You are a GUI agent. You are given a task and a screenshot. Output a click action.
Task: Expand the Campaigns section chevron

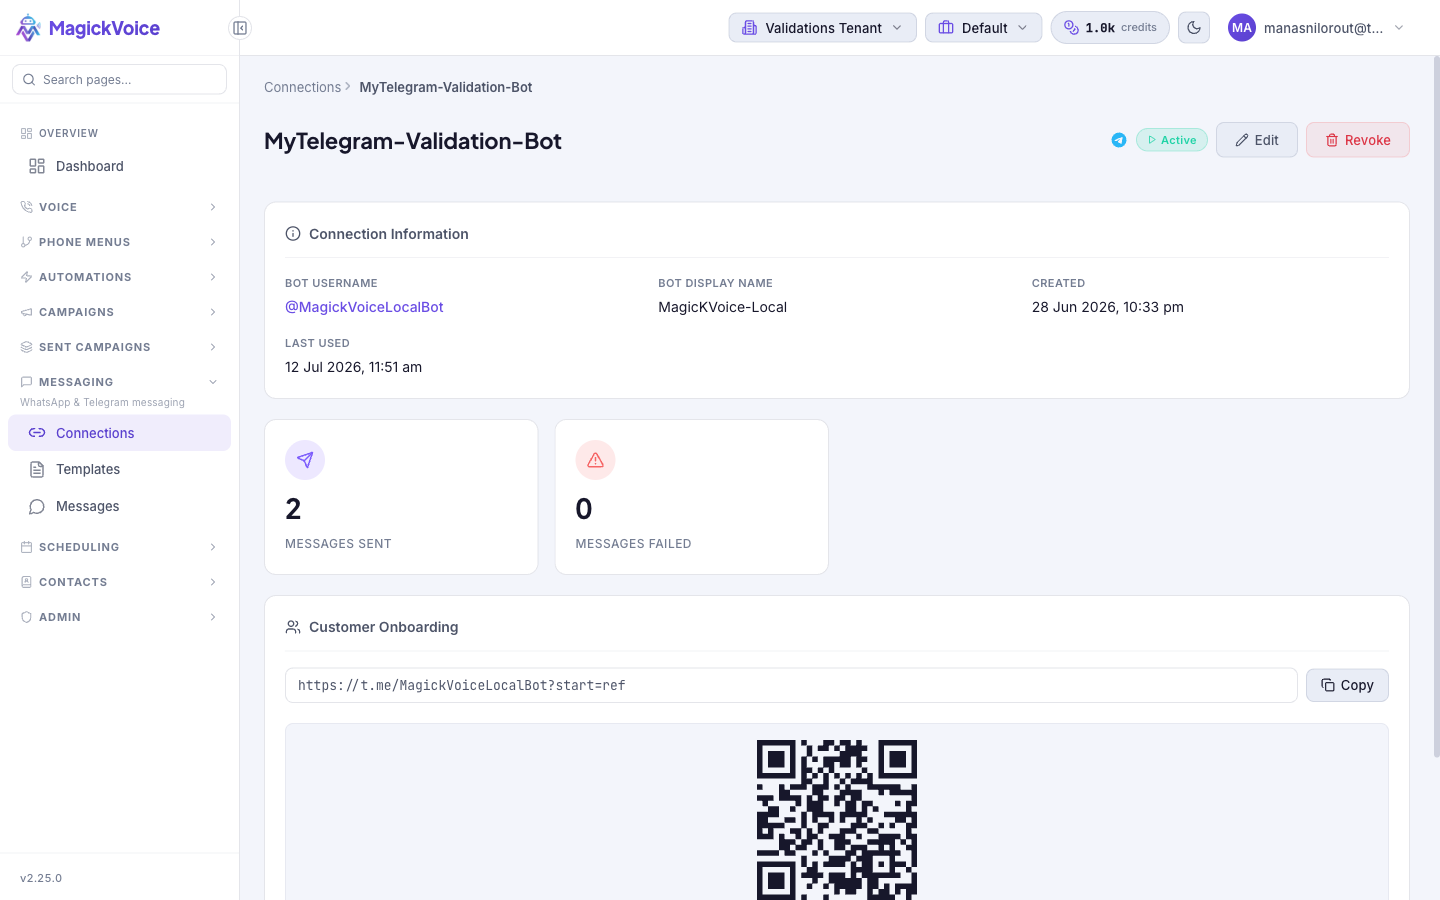tap(213, 312)
